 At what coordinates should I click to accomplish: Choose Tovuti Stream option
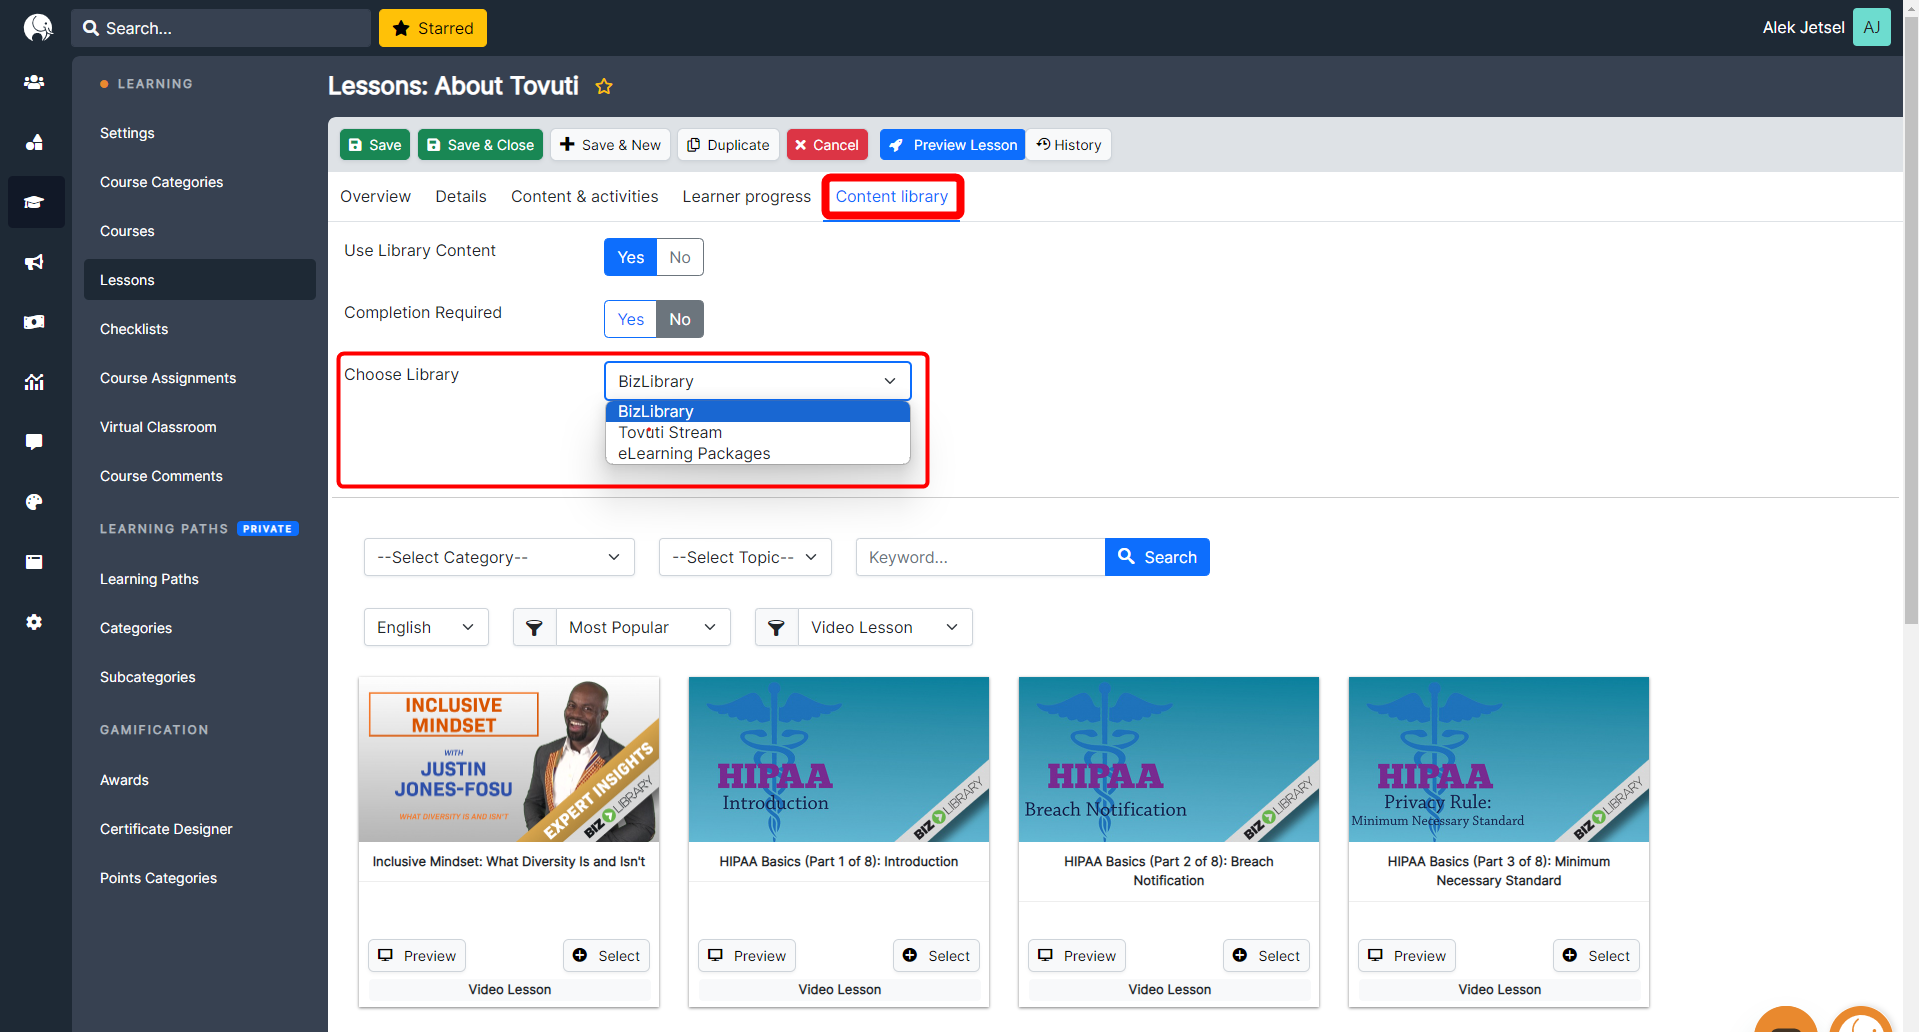coord(757,432)
